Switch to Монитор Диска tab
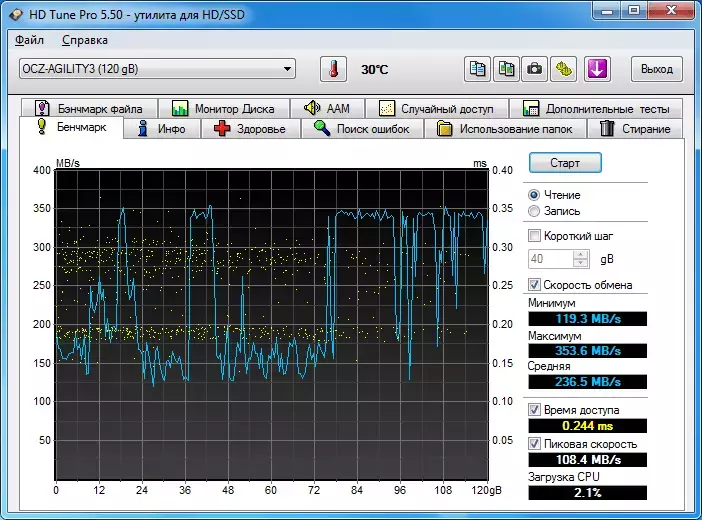Image resolution: width=702 pixels, height=520 pixels. (223, 108)
